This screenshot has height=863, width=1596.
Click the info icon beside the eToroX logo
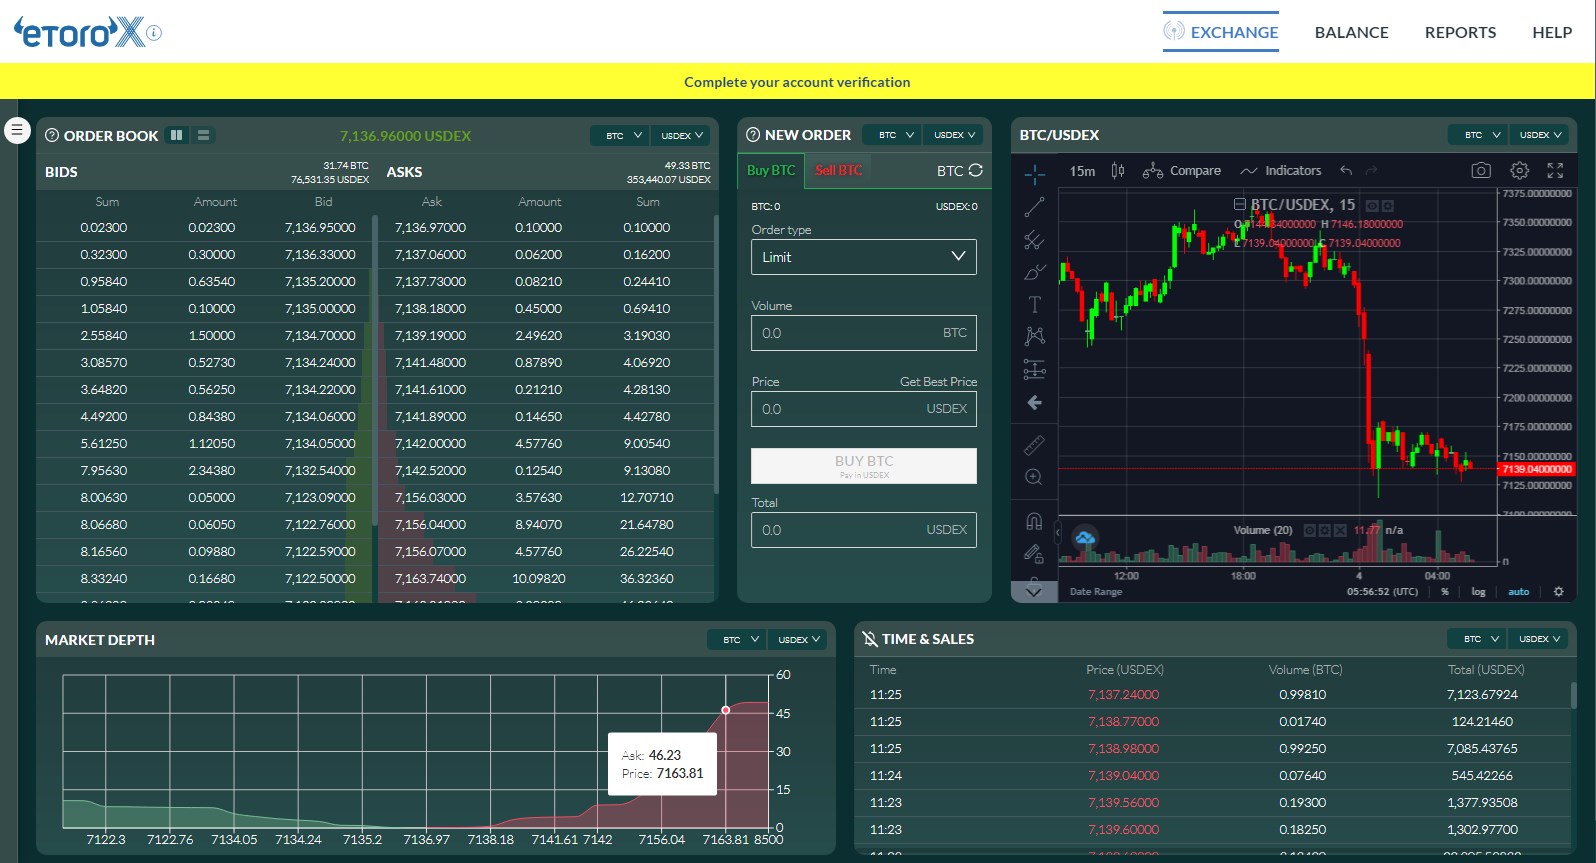pyautogui.click(x=154, y=33)
